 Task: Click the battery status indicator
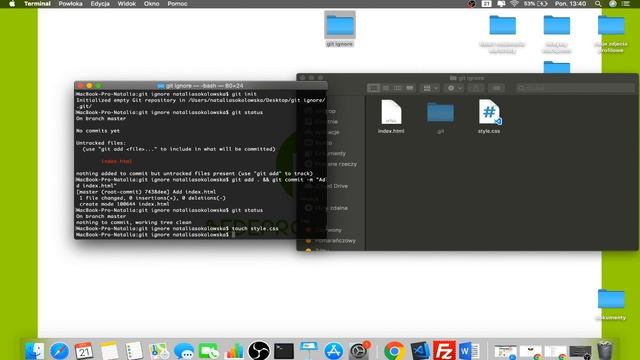click(536, 4)
